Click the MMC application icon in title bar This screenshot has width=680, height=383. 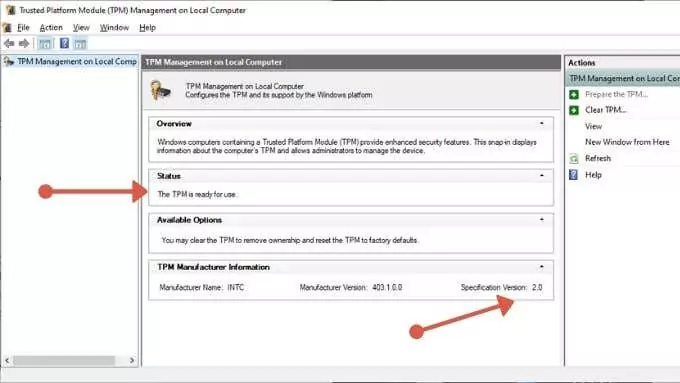tap(11, 10)
